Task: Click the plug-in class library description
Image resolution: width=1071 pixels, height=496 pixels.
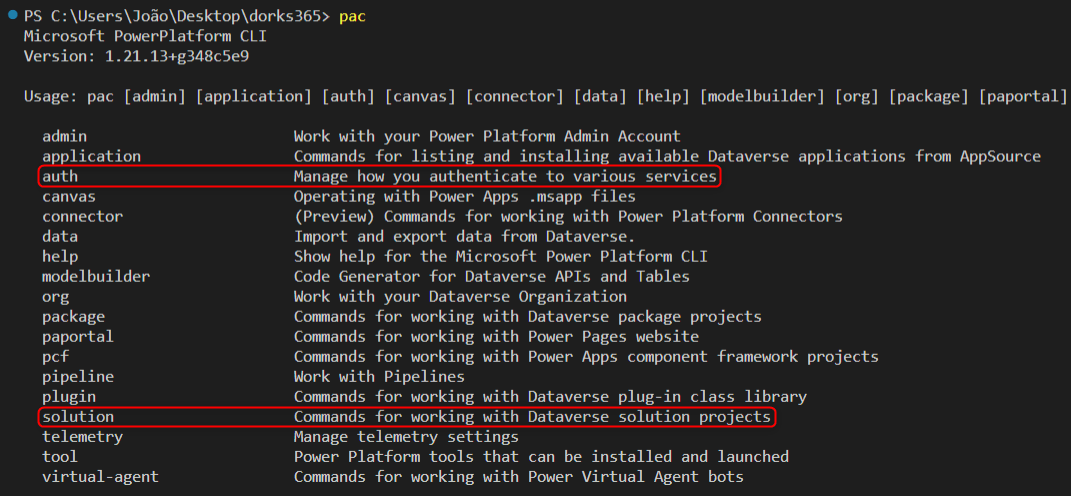Action: click(x=551, y=396)
